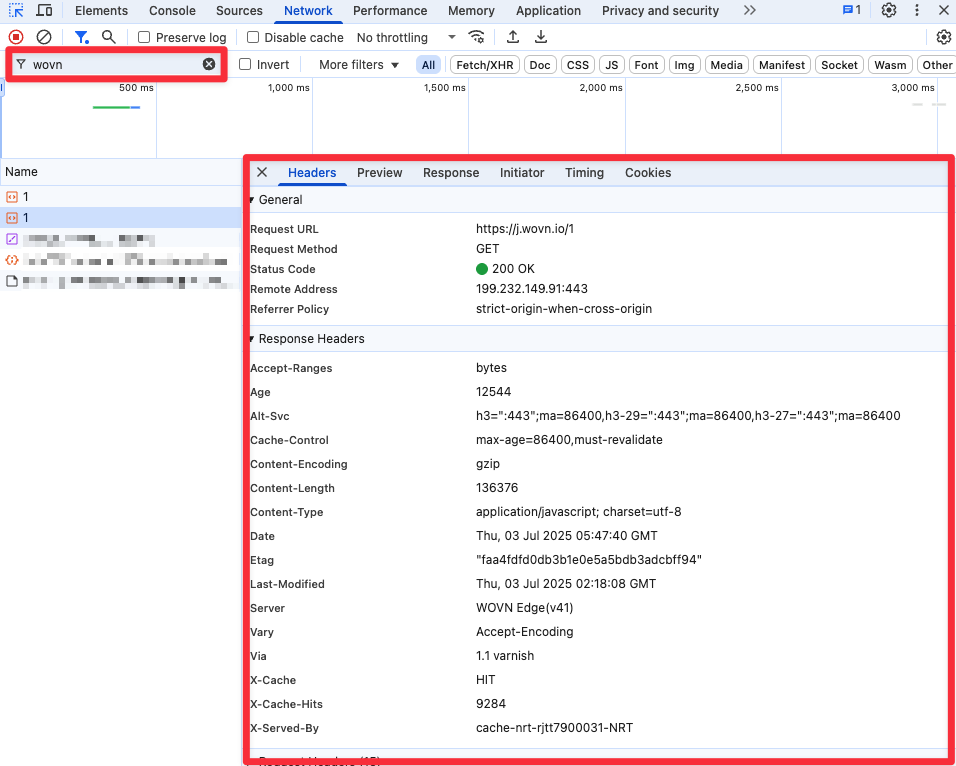Click the import HAR upload icon
Viewport: 956px width, 766px height.
pos(513,37)
